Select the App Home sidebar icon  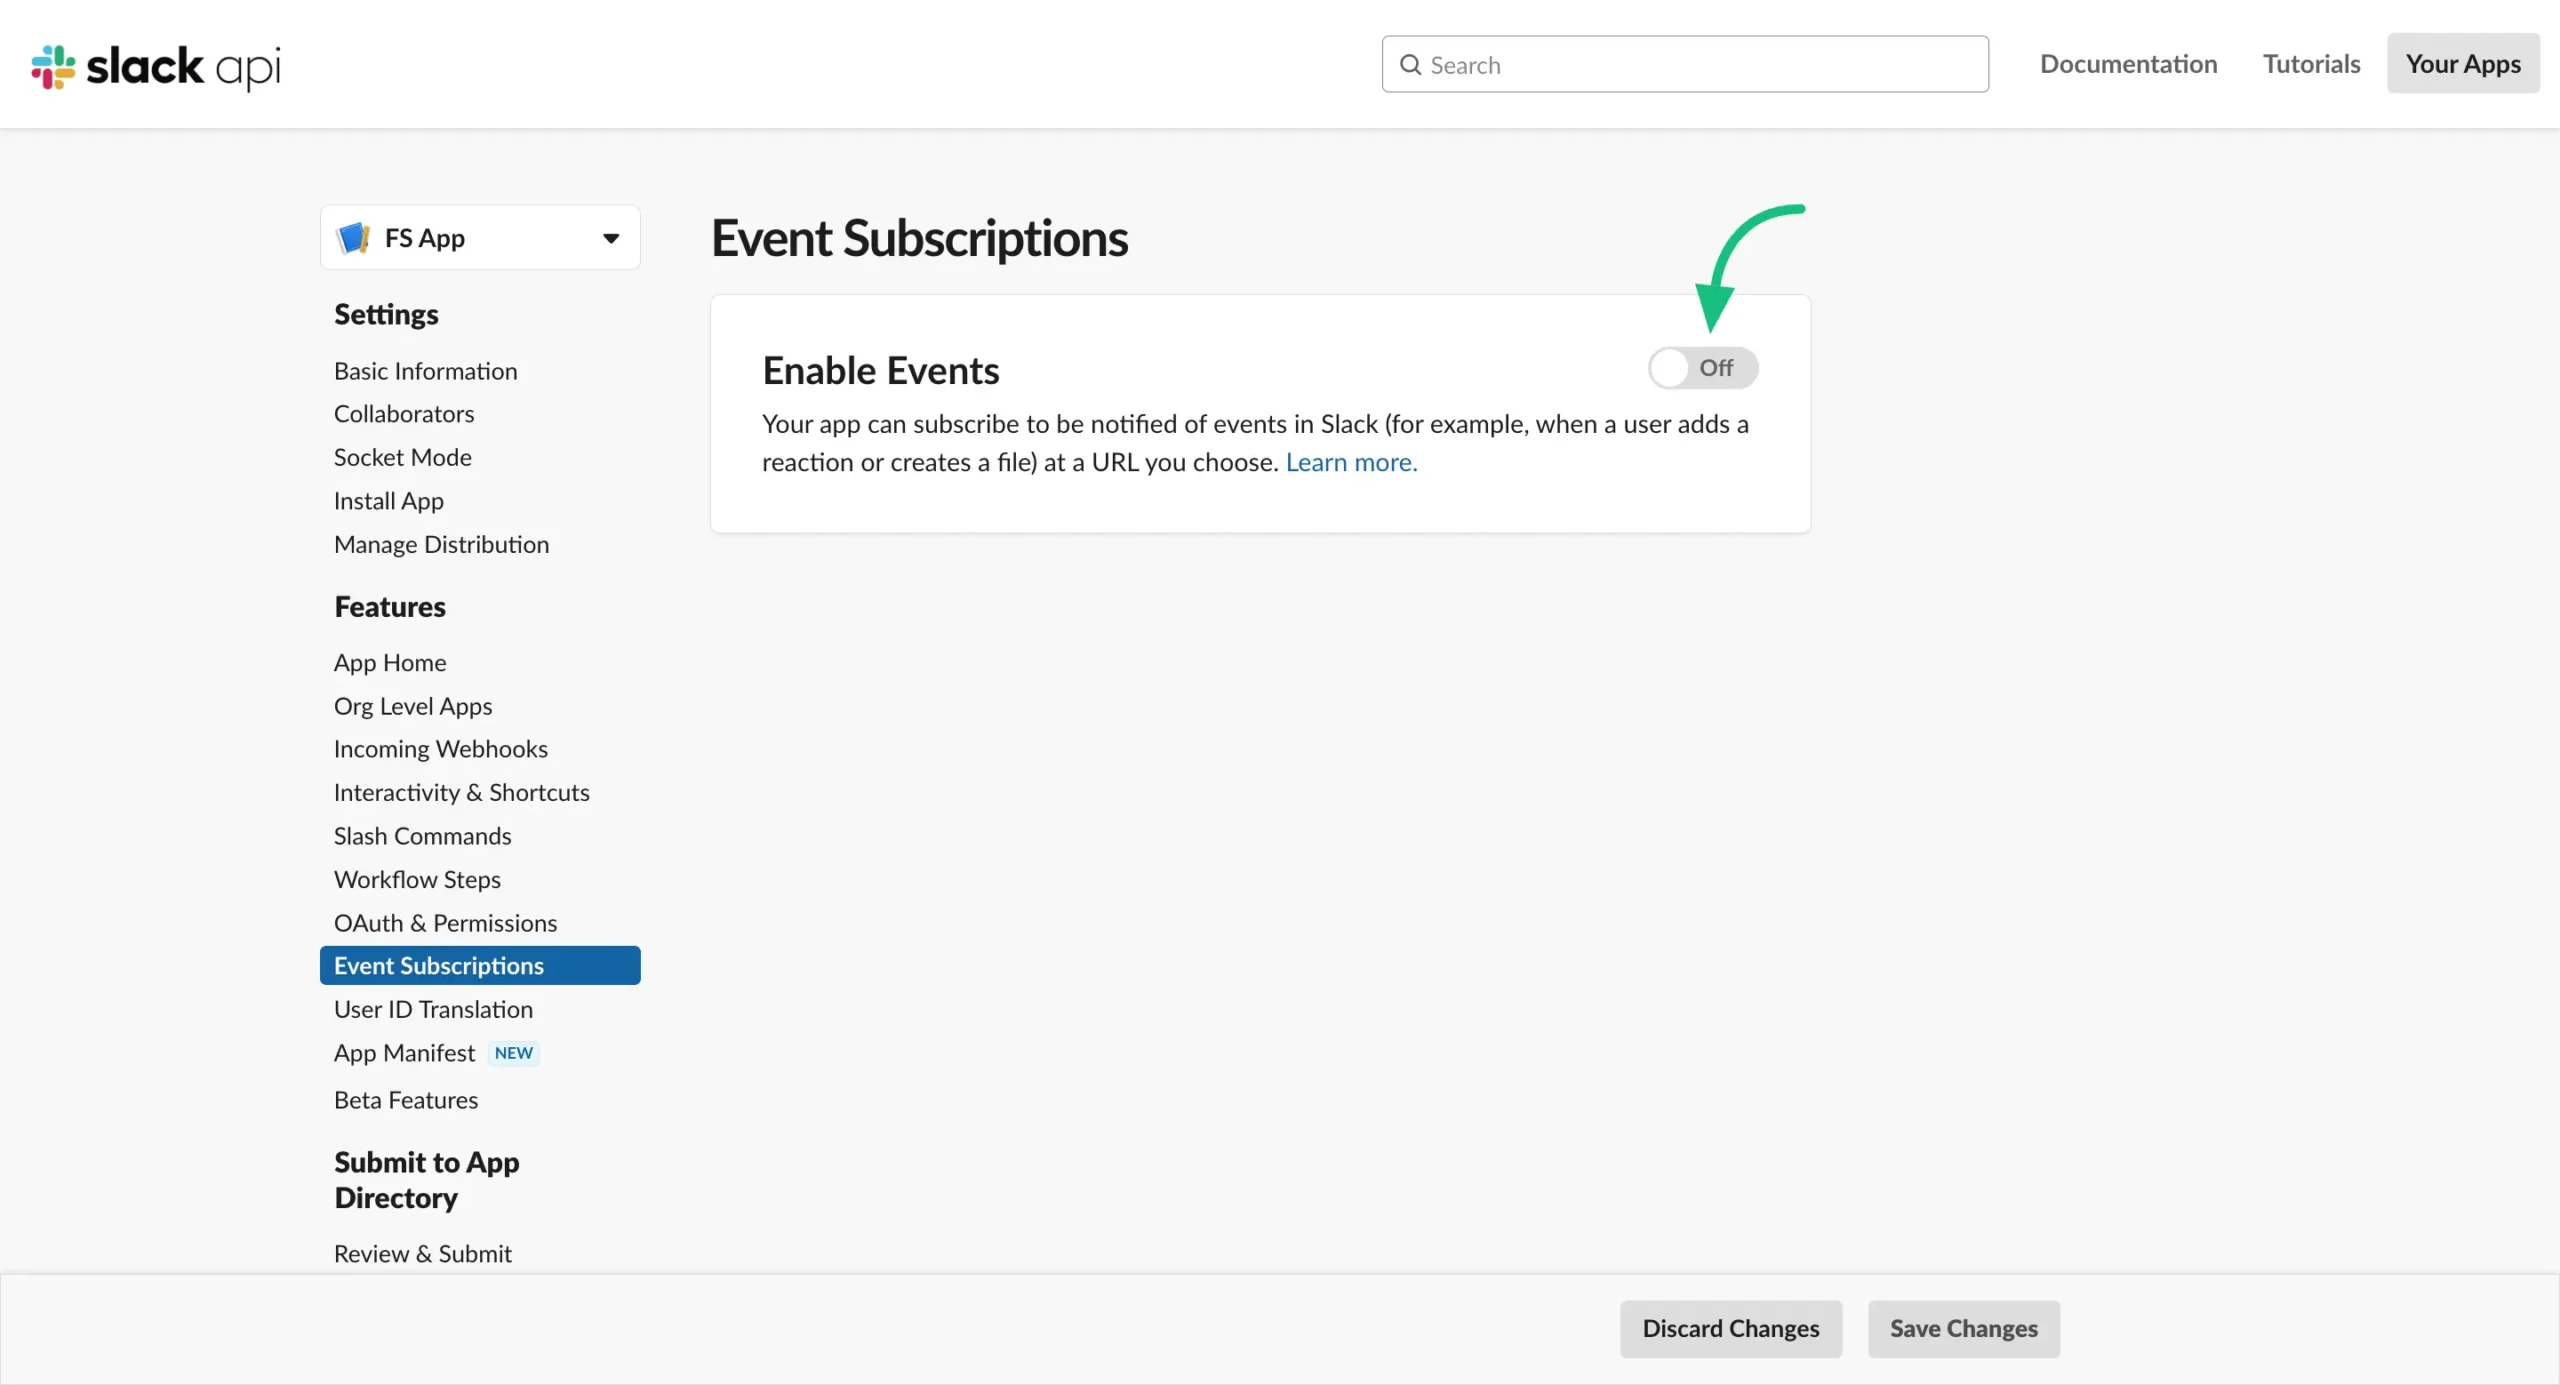tap(389, 662)
